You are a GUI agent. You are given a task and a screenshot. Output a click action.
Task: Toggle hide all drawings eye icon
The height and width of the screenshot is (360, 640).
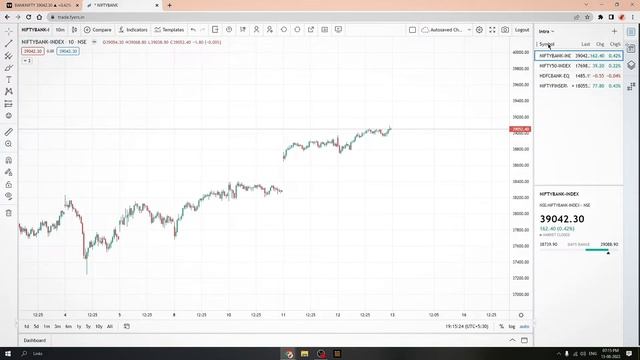(x=9, y=196)
